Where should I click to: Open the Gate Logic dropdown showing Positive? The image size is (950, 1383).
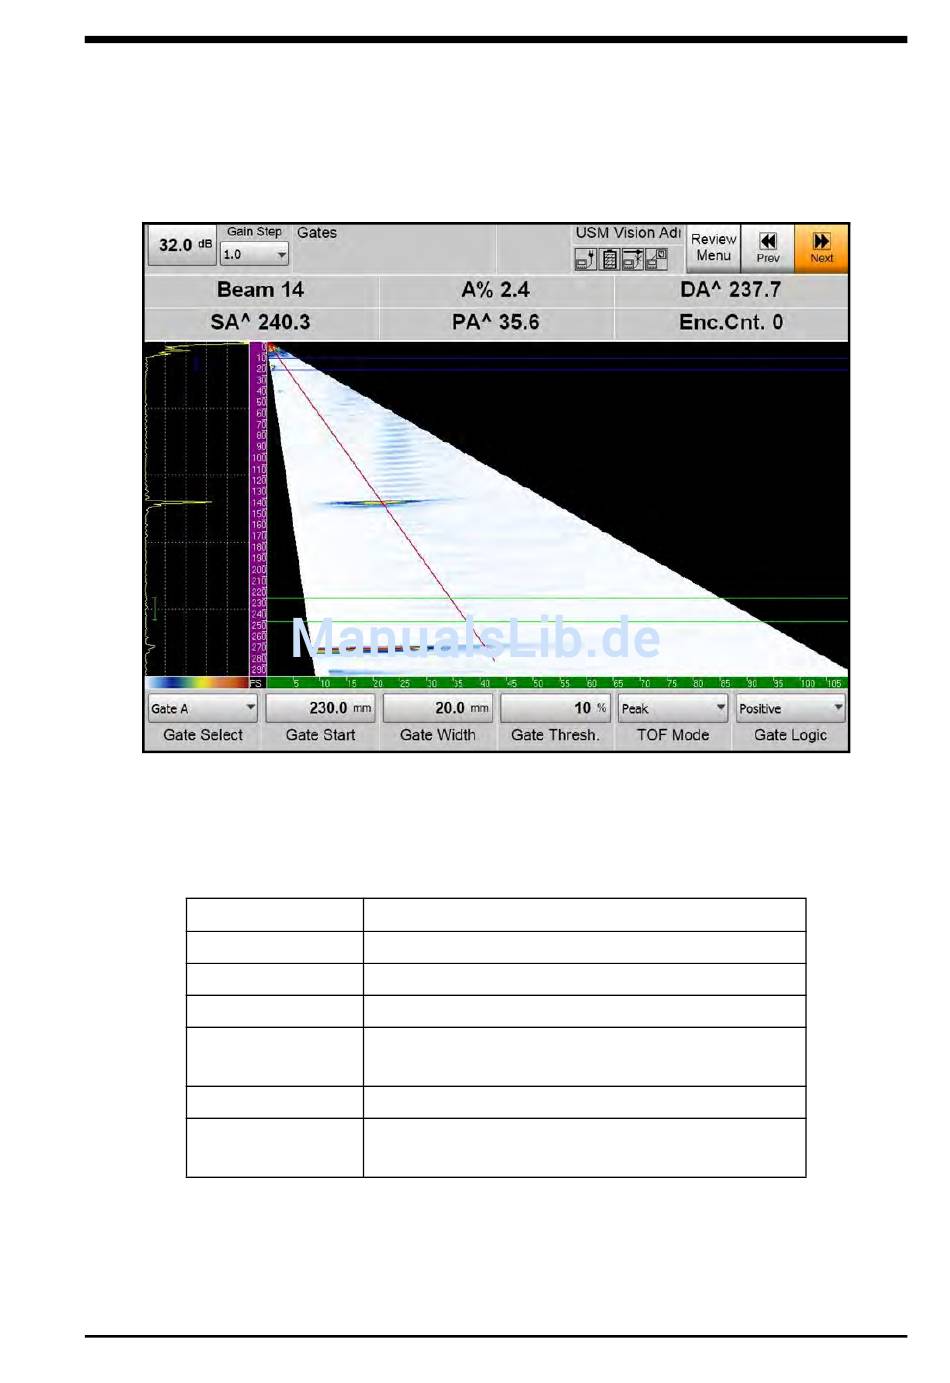(790, 708)
